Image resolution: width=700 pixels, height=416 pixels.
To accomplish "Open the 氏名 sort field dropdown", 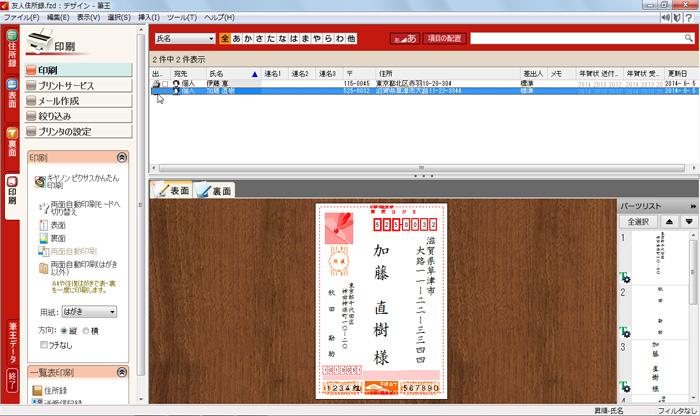I will [185, 38].
